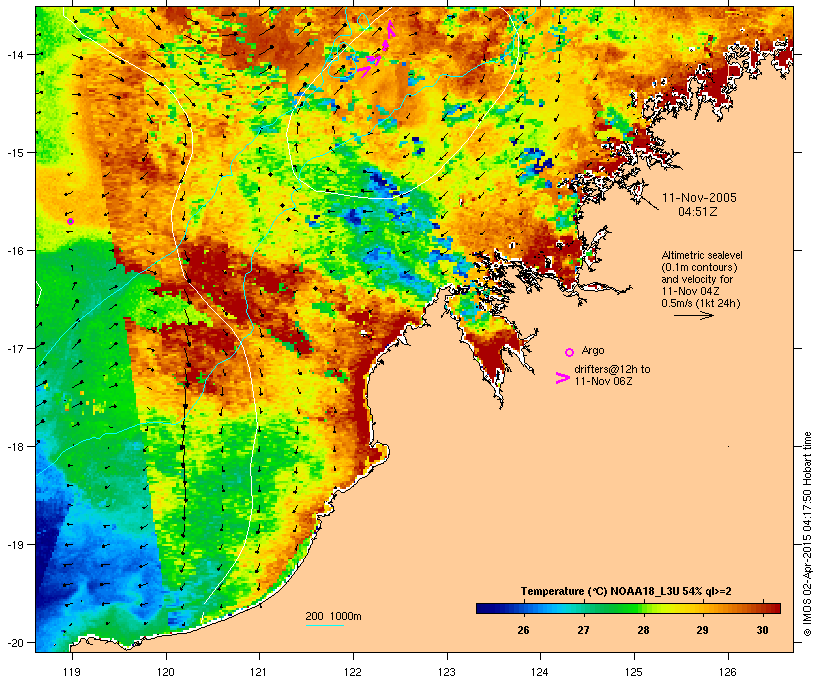820x680 pixels.
Task: Click the text '0.5m/s (1kt 24h)'
Action: tap(701, 303)
